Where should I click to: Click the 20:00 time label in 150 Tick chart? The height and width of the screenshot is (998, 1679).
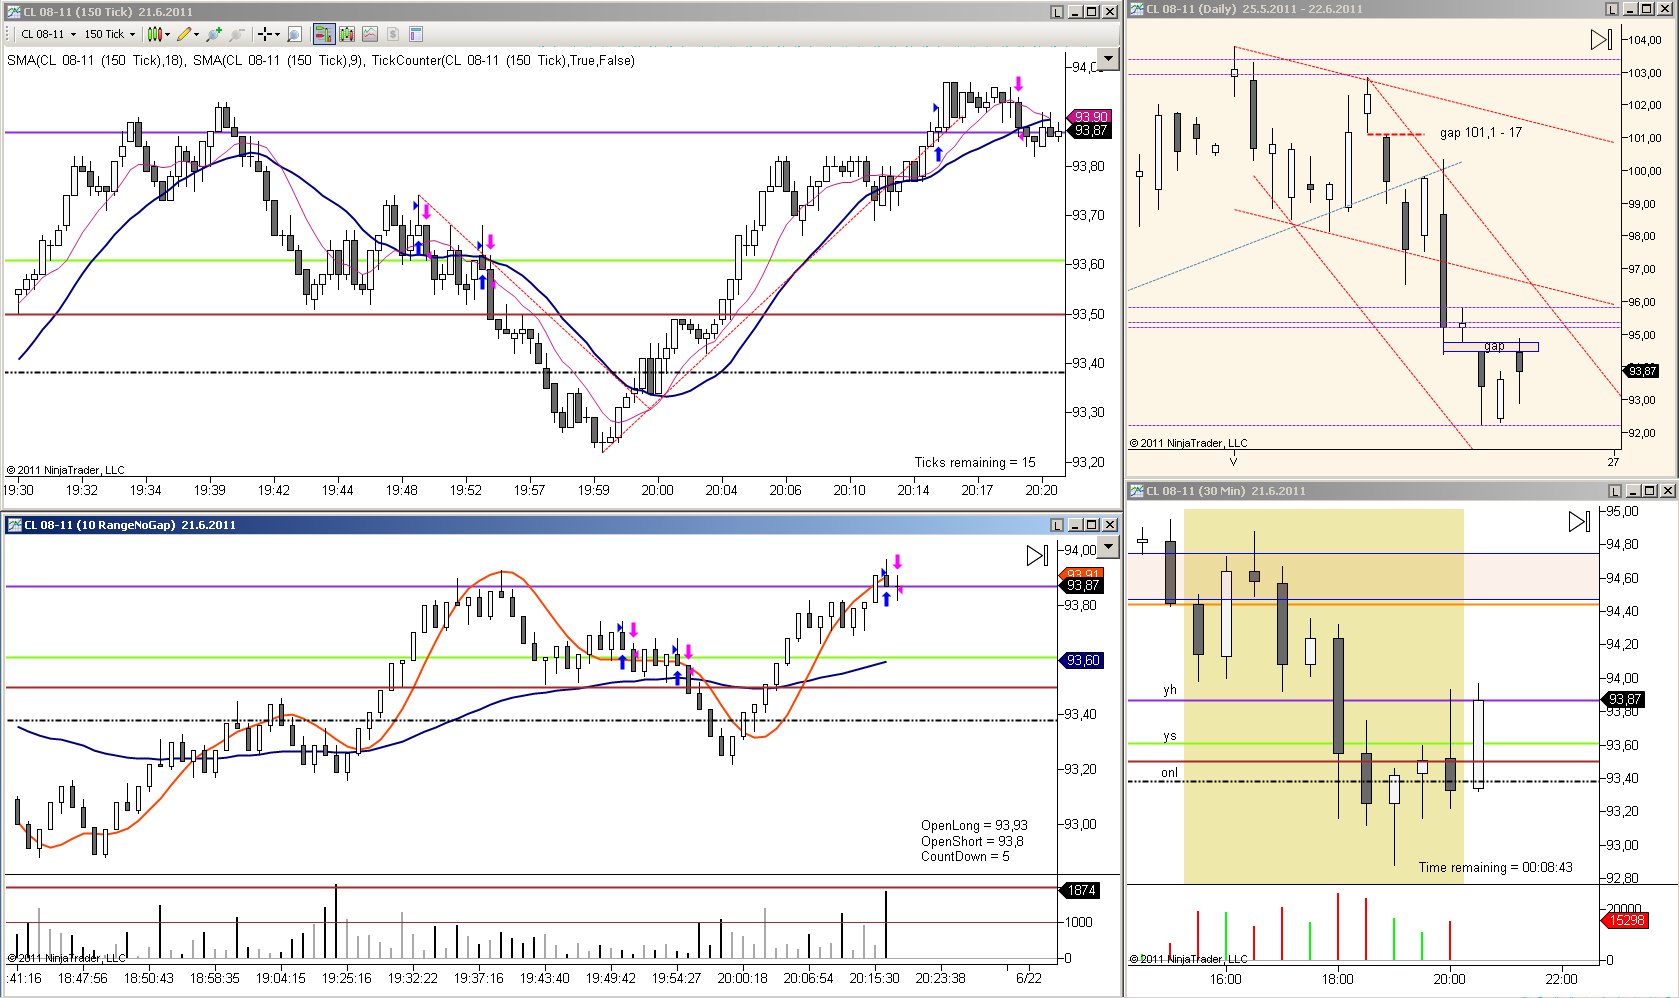(657, 490)
